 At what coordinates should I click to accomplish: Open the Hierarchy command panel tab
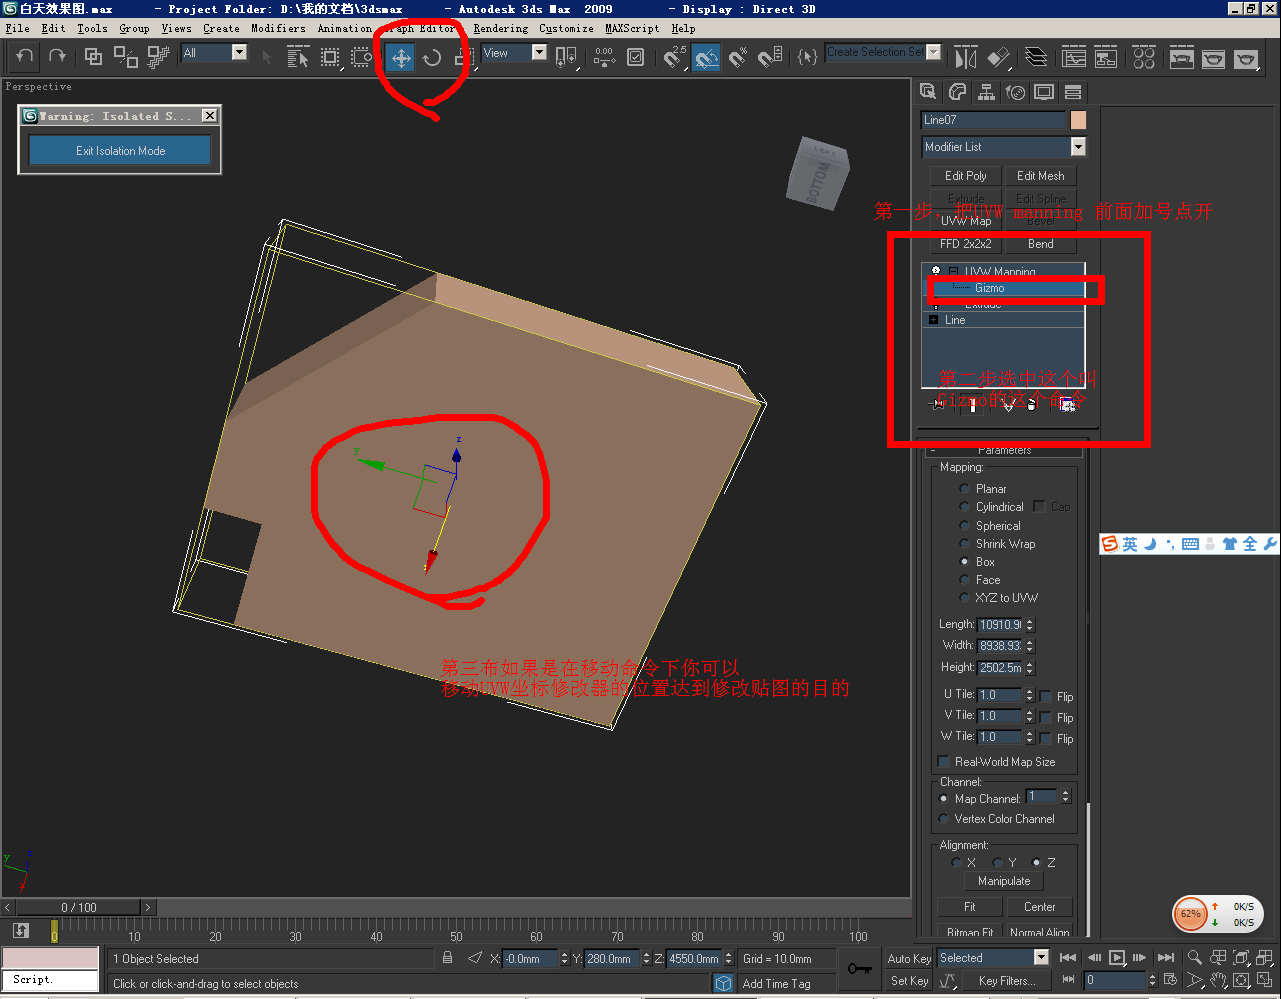[986, 92]
